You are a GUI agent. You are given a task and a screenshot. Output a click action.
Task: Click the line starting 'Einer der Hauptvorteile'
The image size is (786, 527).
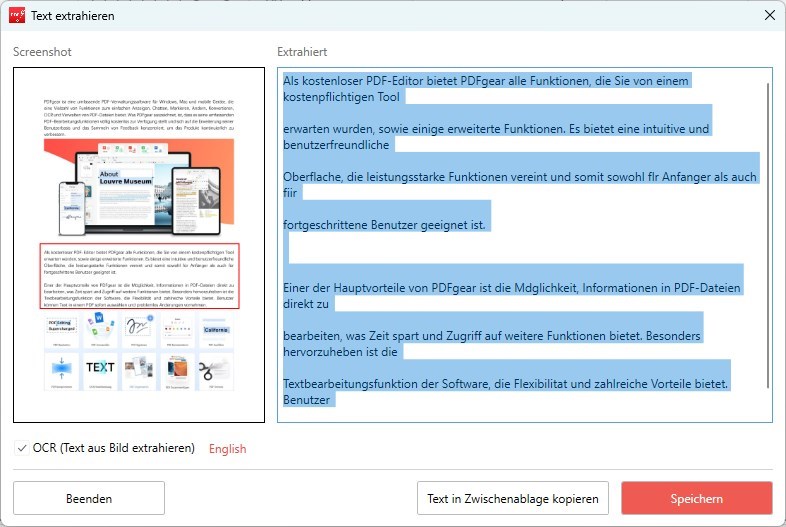[512, 288]
